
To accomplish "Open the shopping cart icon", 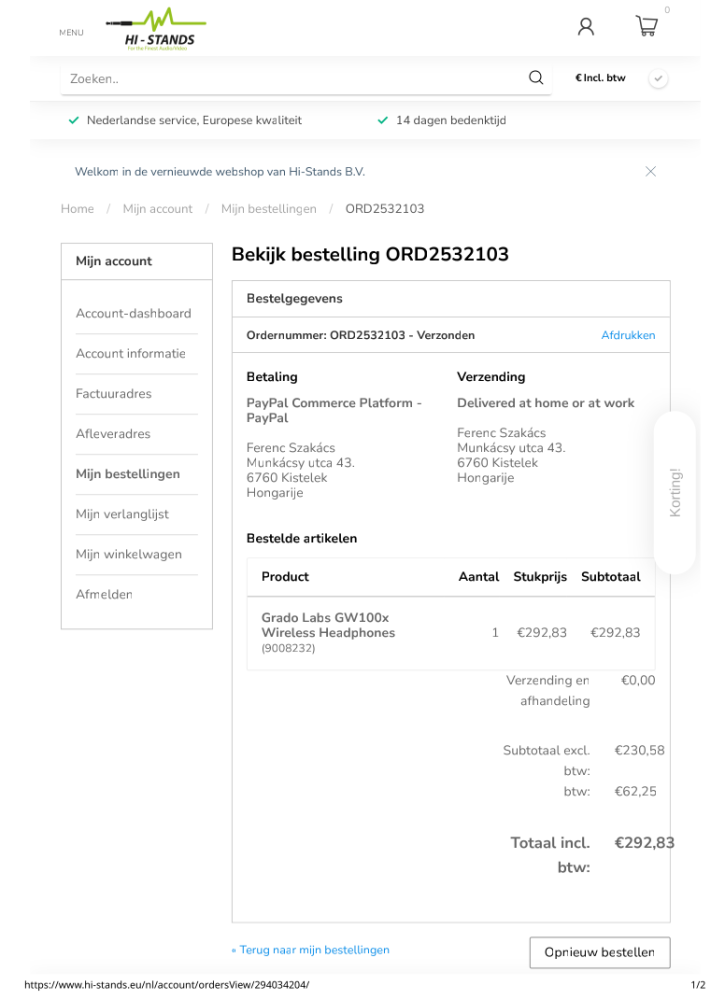I will 647,26.
